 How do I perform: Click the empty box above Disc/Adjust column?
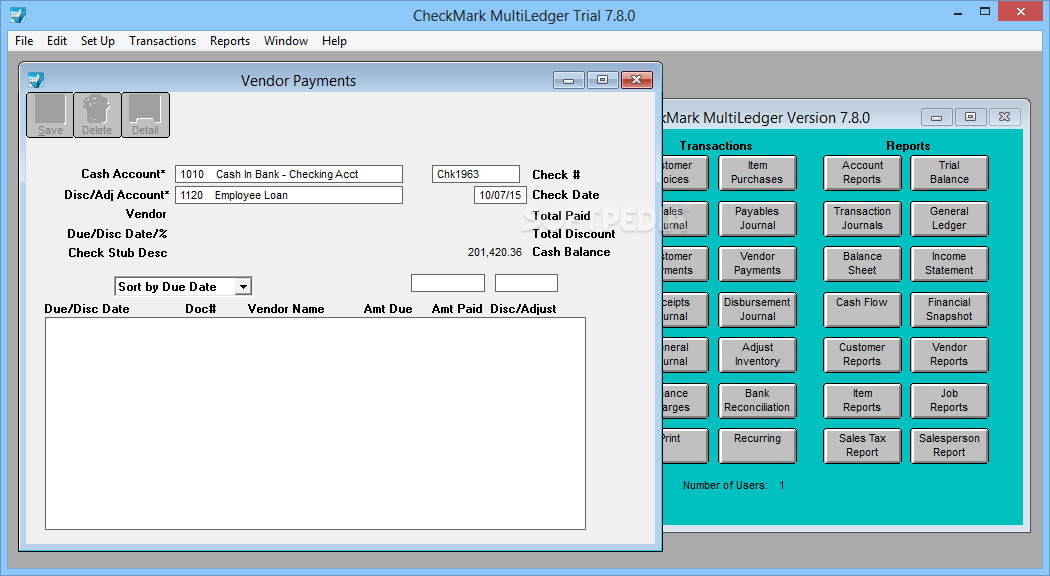tap(526, 283)
